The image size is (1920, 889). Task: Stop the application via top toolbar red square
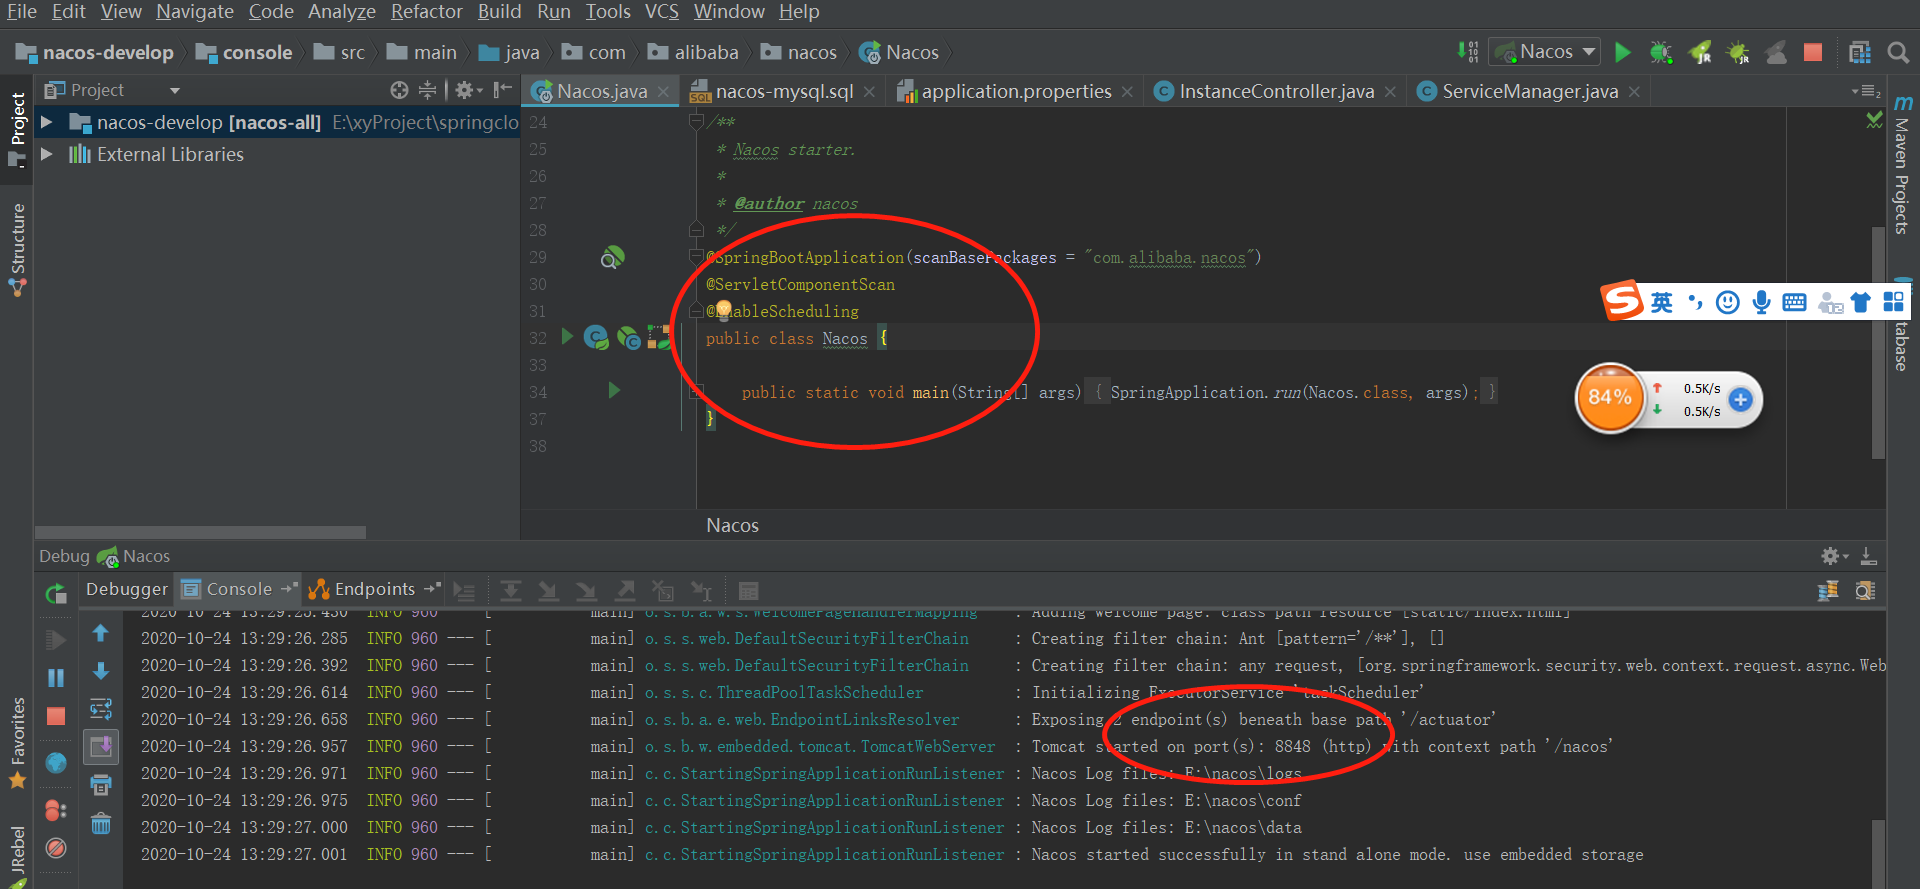point(1813,52)
